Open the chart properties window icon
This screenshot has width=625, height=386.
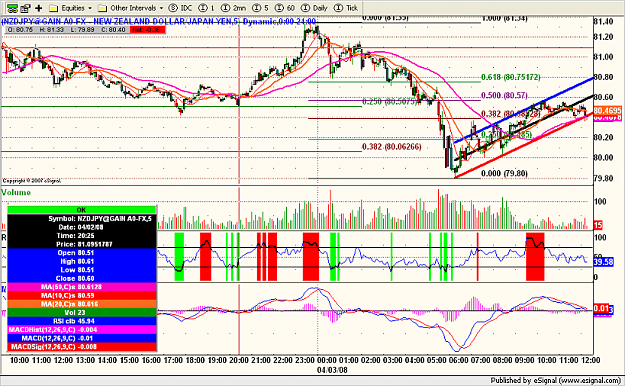(x=26, y=8)
